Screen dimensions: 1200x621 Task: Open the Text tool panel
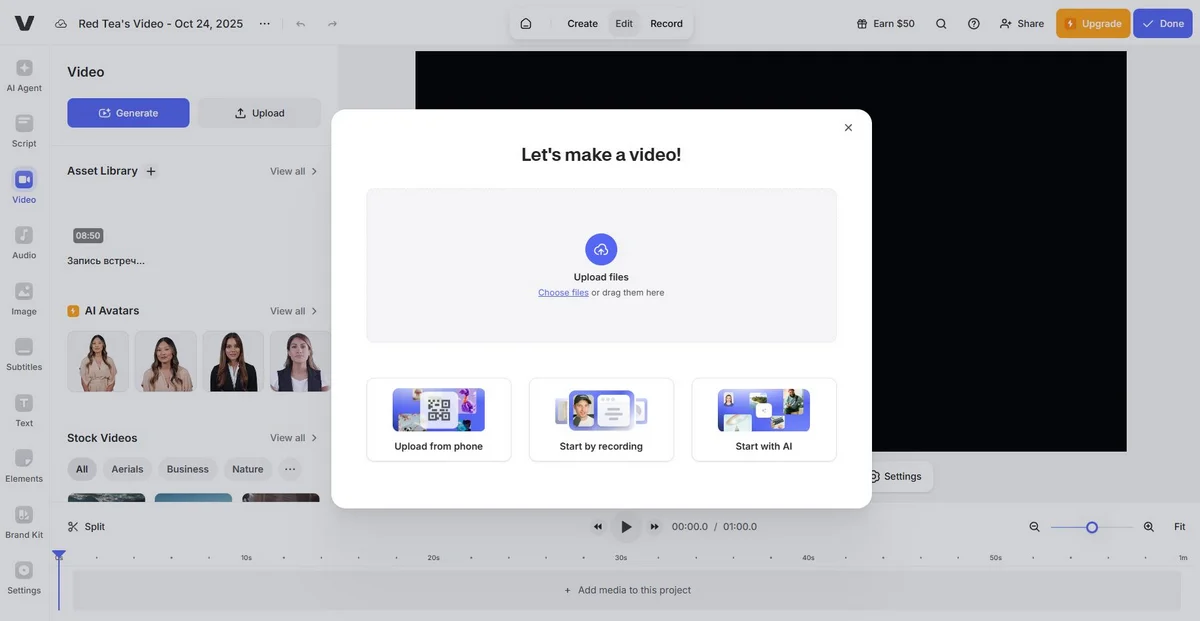(24, 411)
